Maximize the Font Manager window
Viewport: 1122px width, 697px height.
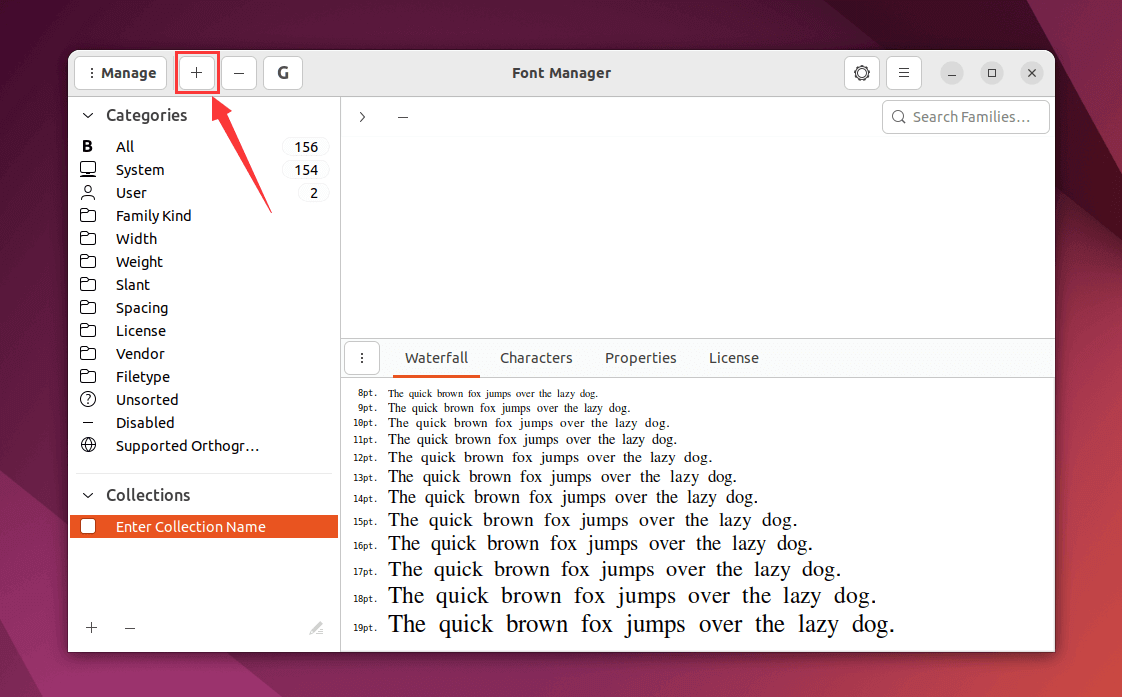pyautogui.click(x=992, y=73)
